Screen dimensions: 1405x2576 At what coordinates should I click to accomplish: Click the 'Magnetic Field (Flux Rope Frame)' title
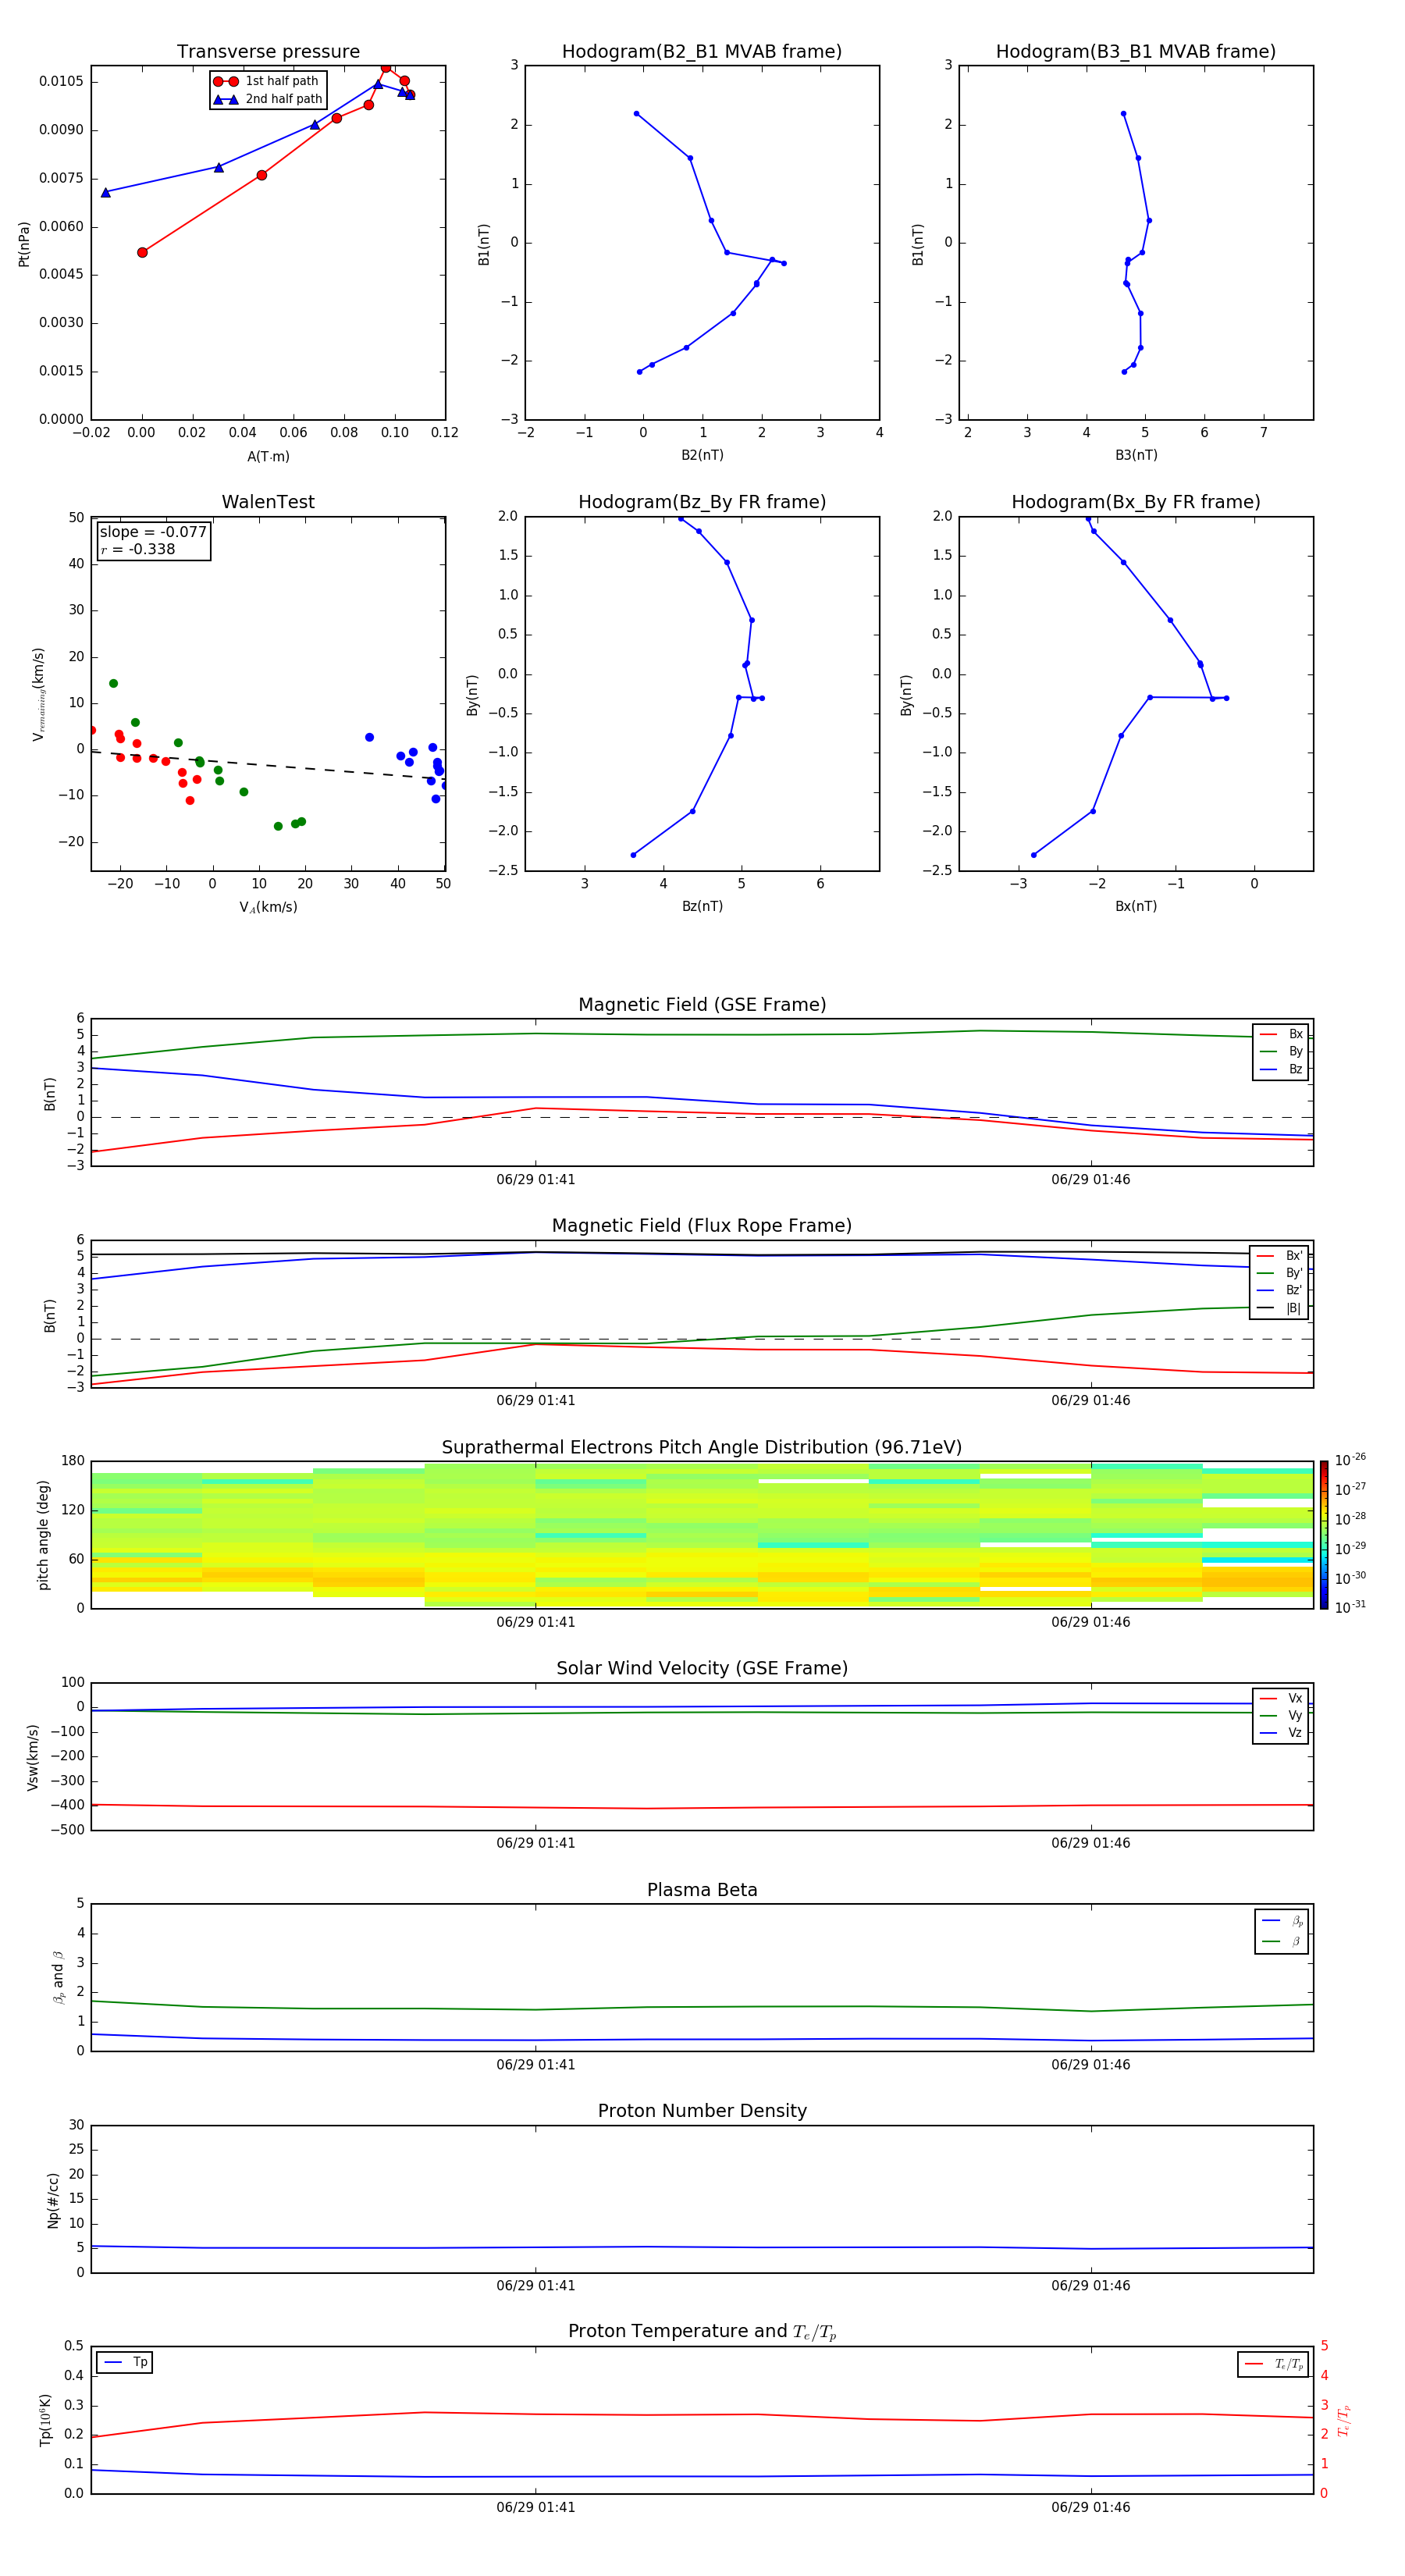click(702, 1226)
